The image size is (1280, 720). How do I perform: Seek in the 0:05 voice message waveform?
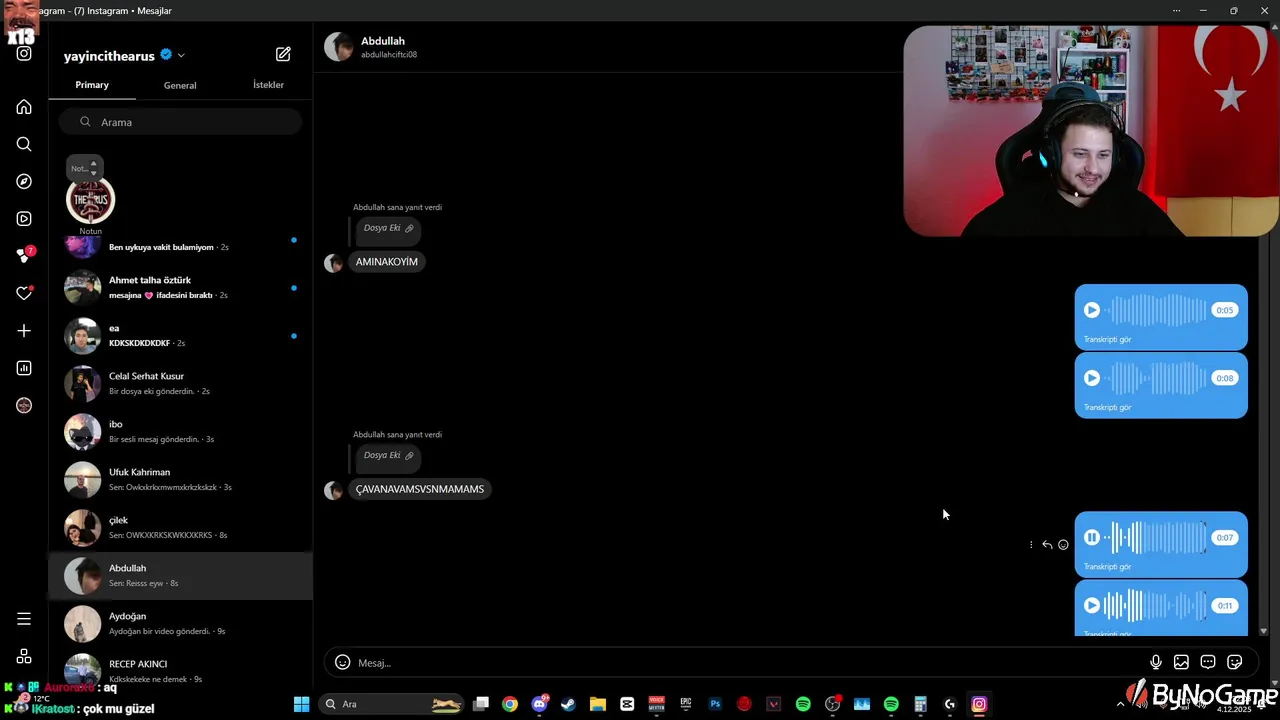coord(1157,310)
